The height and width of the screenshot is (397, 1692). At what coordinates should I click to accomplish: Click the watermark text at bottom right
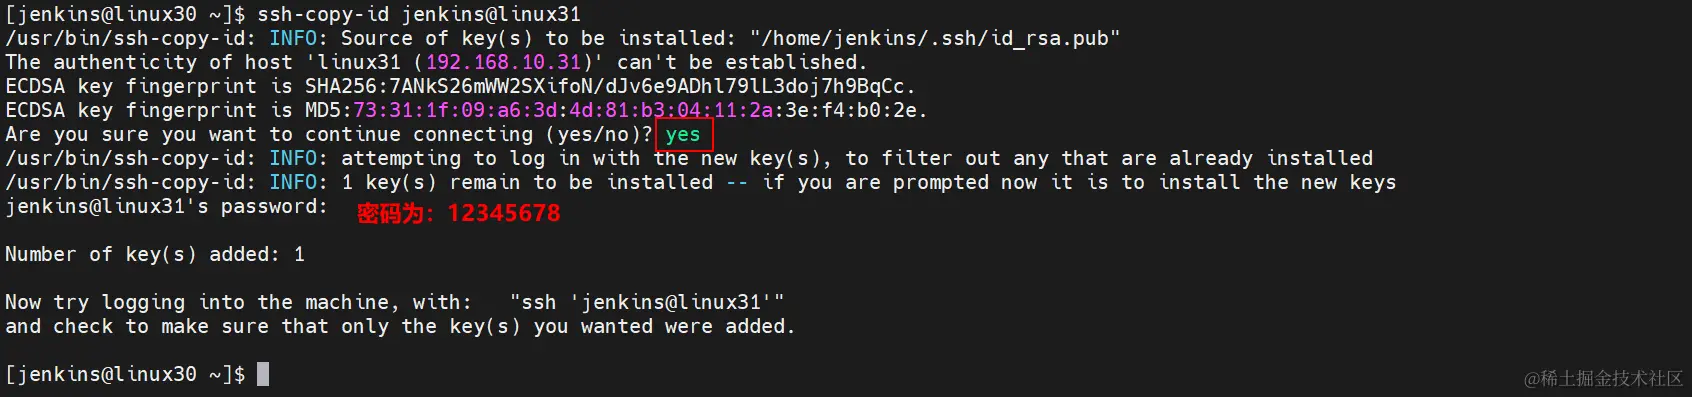coord(1603,378)
